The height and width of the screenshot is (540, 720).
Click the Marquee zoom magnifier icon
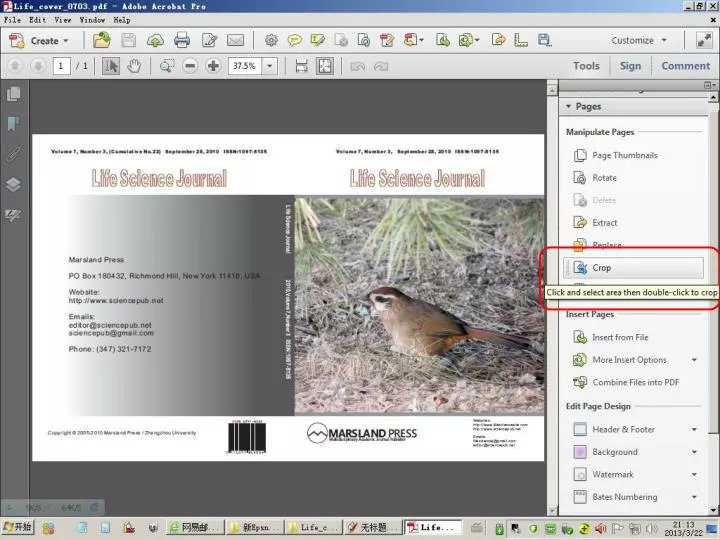167,66
